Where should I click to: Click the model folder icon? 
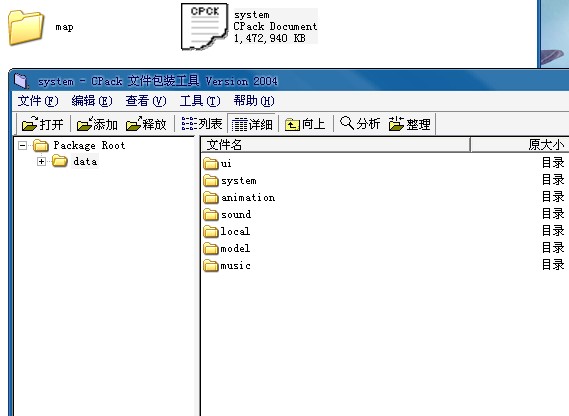click(211, 248)
